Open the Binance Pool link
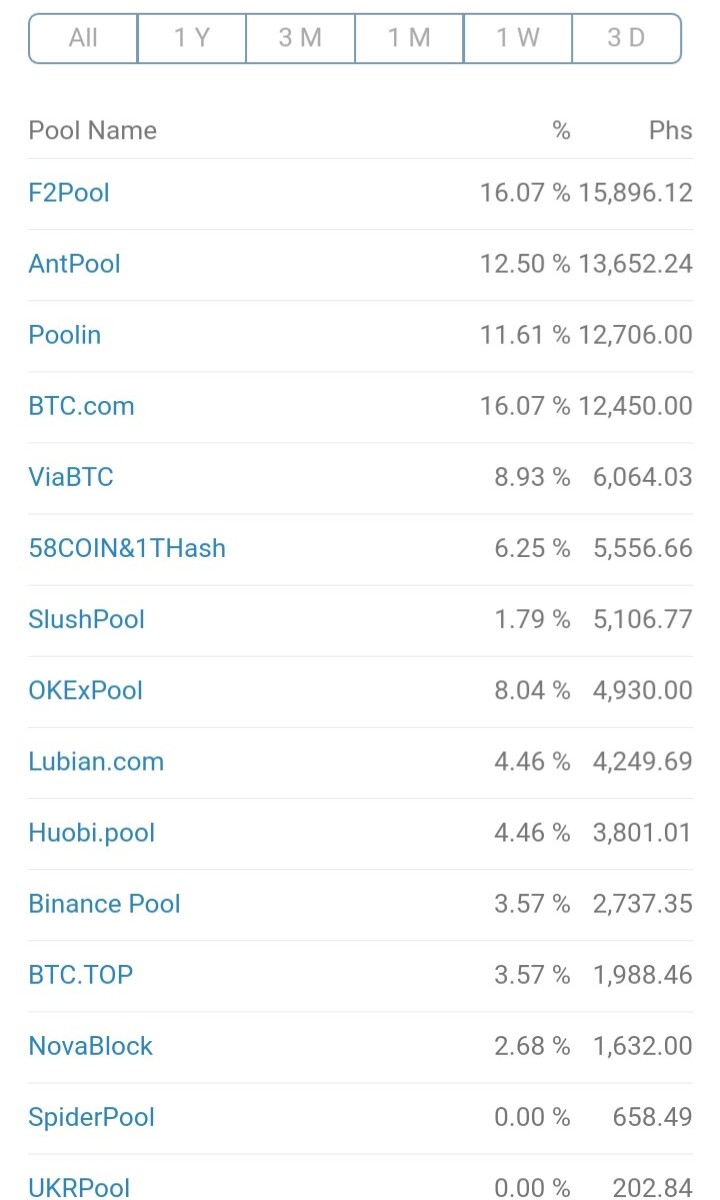The image size is (720, 1200). coord(105,903)
